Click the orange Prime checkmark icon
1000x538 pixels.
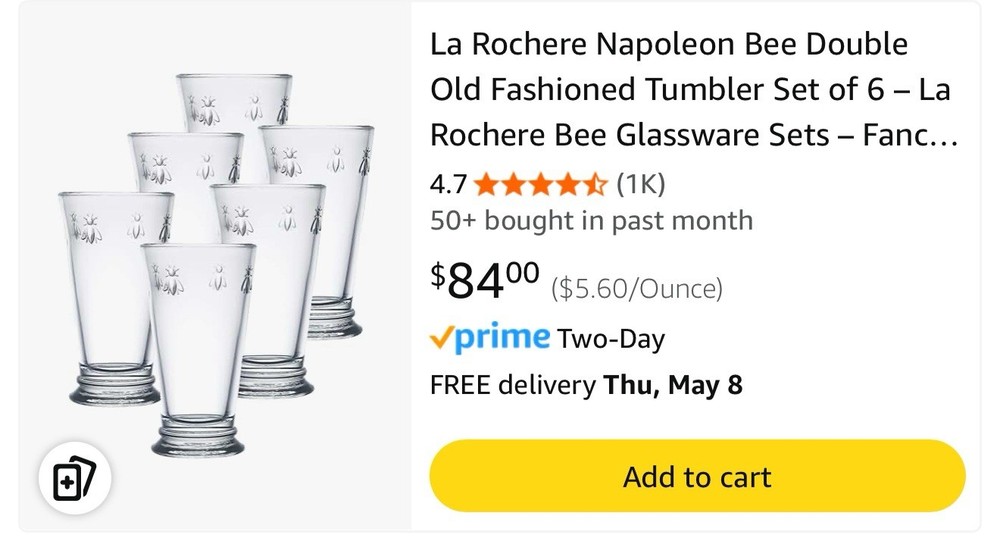[x=441, y=338]
